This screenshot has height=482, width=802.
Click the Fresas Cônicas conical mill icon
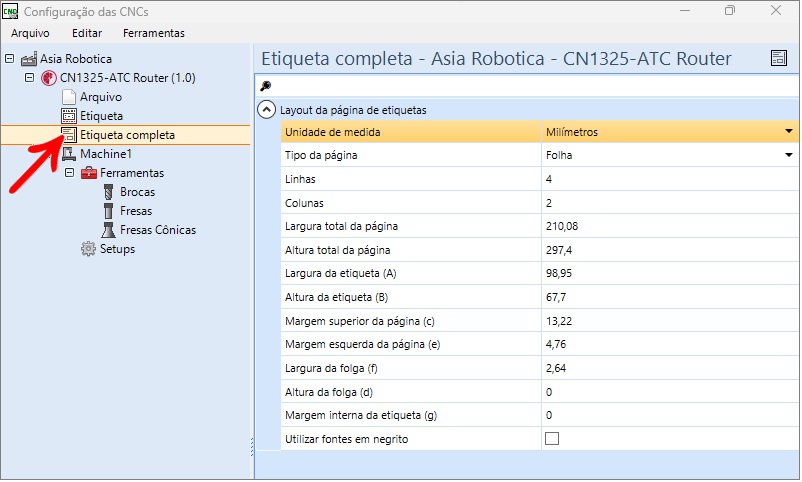click(108, 230)
